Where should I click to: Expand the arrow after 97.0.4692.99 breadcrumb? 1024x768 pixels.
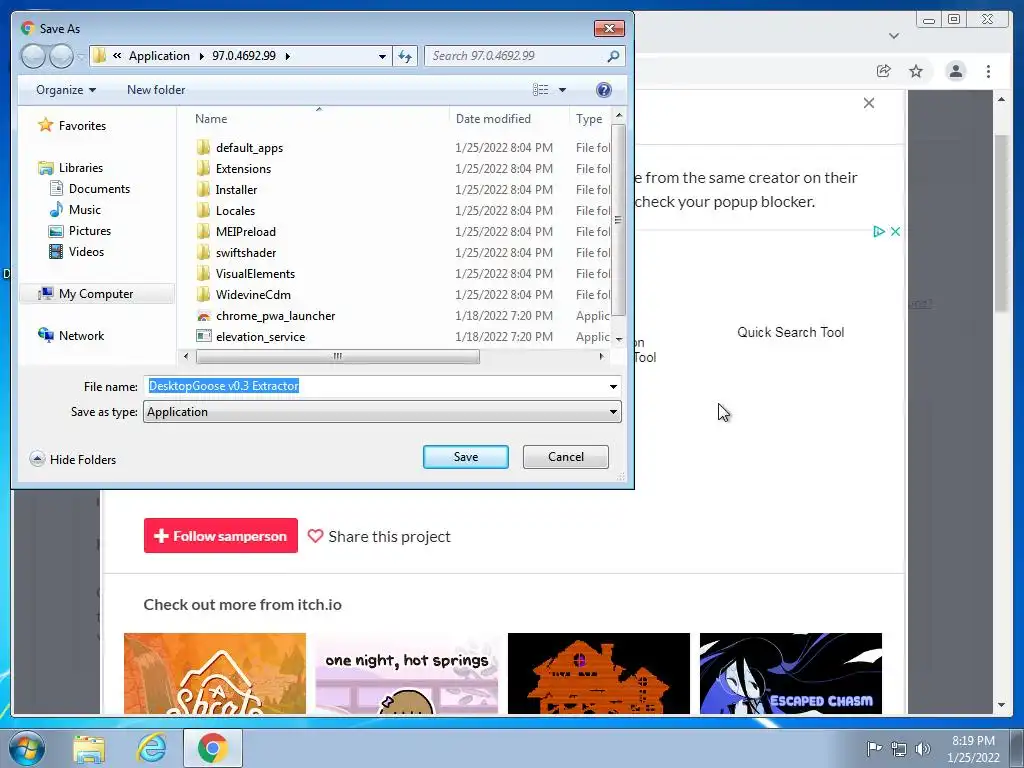[287, 56]
